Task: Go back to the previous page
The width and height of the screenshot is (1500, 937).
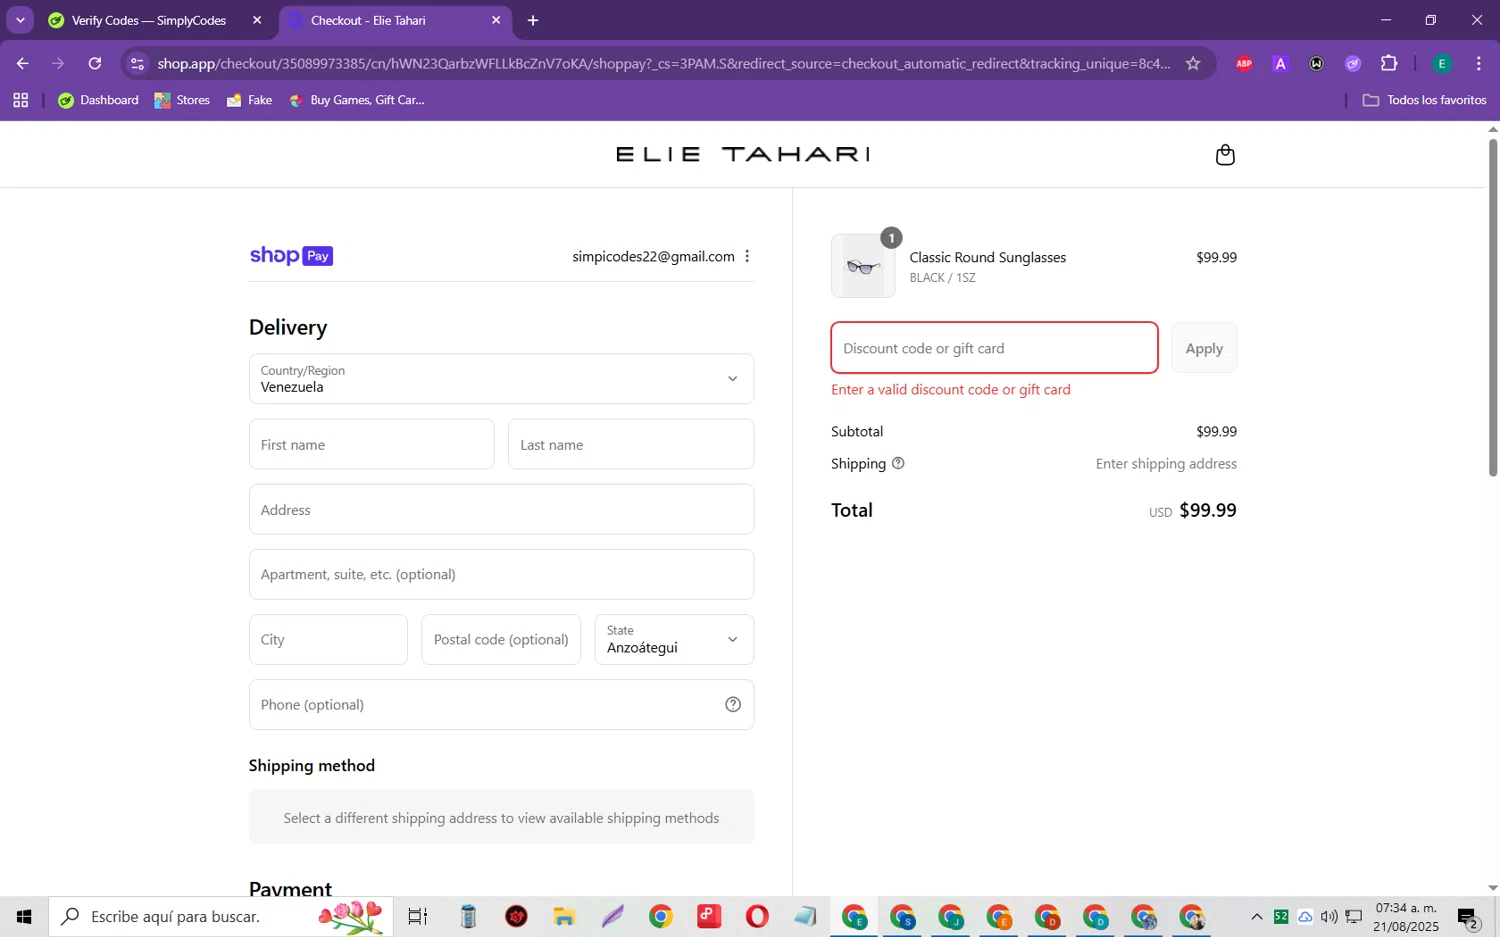Action: pyautogui.click(x=23, y=63)
